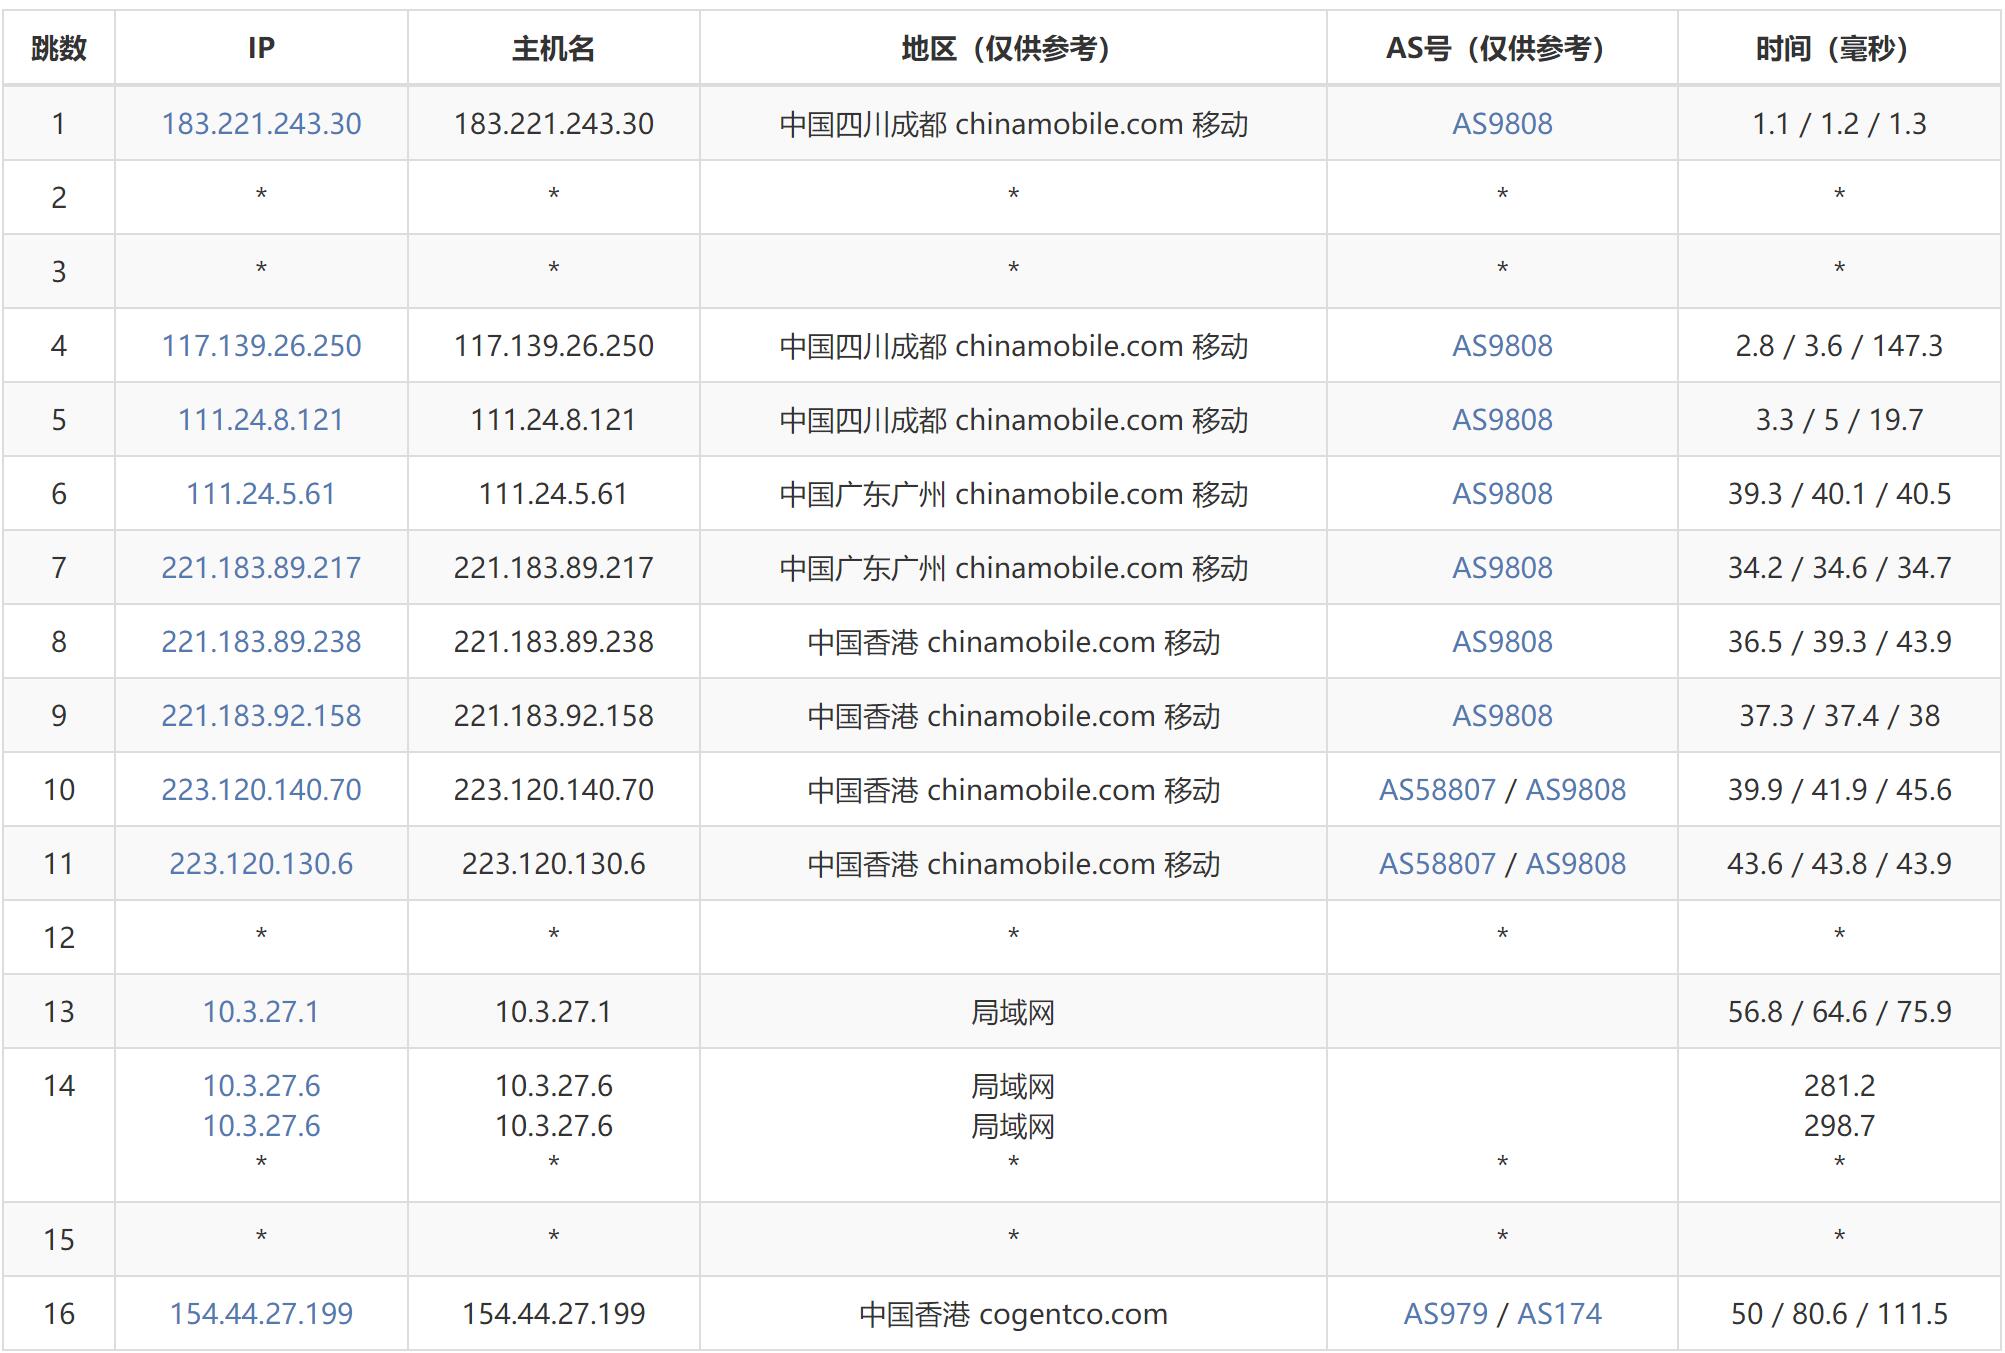Click the 主机名 column header
The image size is (2005, 1353).
pos(553,48)
